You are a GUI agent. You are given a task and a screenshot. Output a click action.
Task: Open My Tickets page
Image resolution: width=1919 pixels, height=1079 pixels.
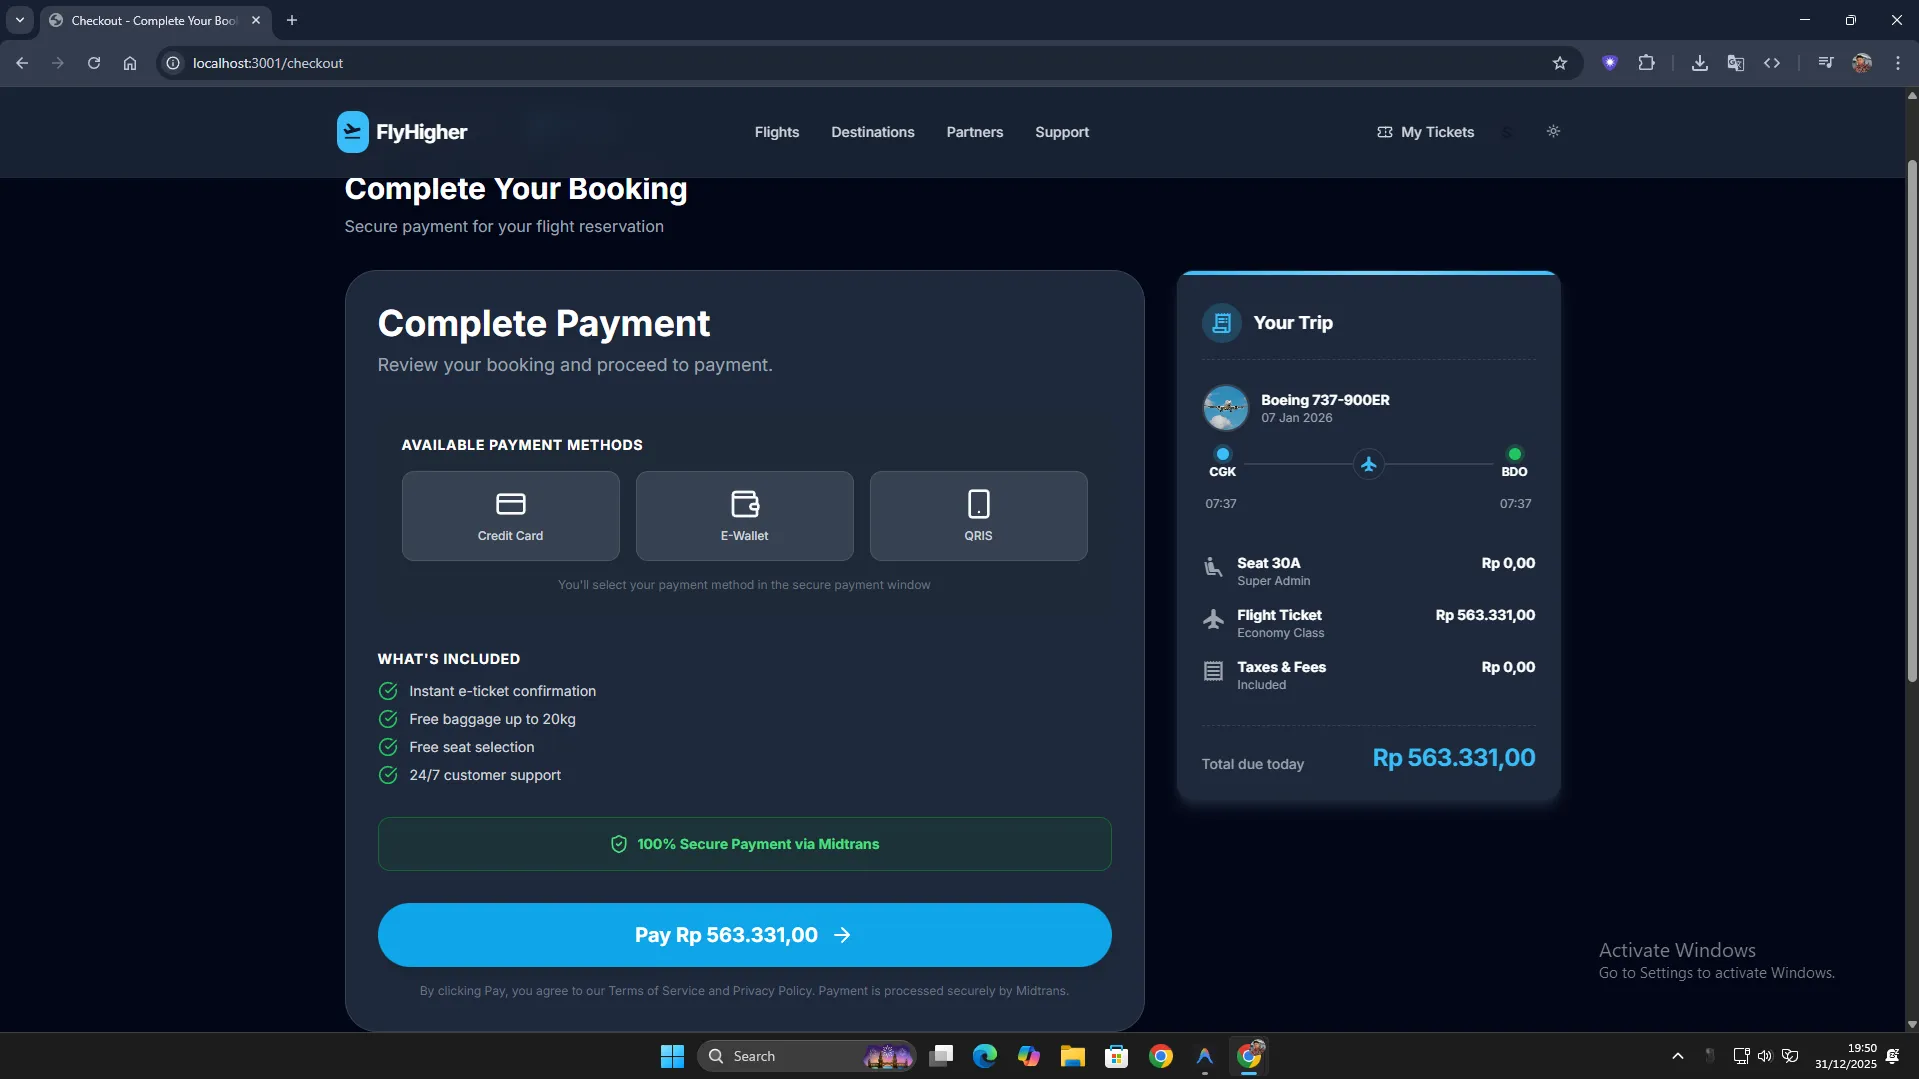pyautogui.click(x=1426, y=132)
